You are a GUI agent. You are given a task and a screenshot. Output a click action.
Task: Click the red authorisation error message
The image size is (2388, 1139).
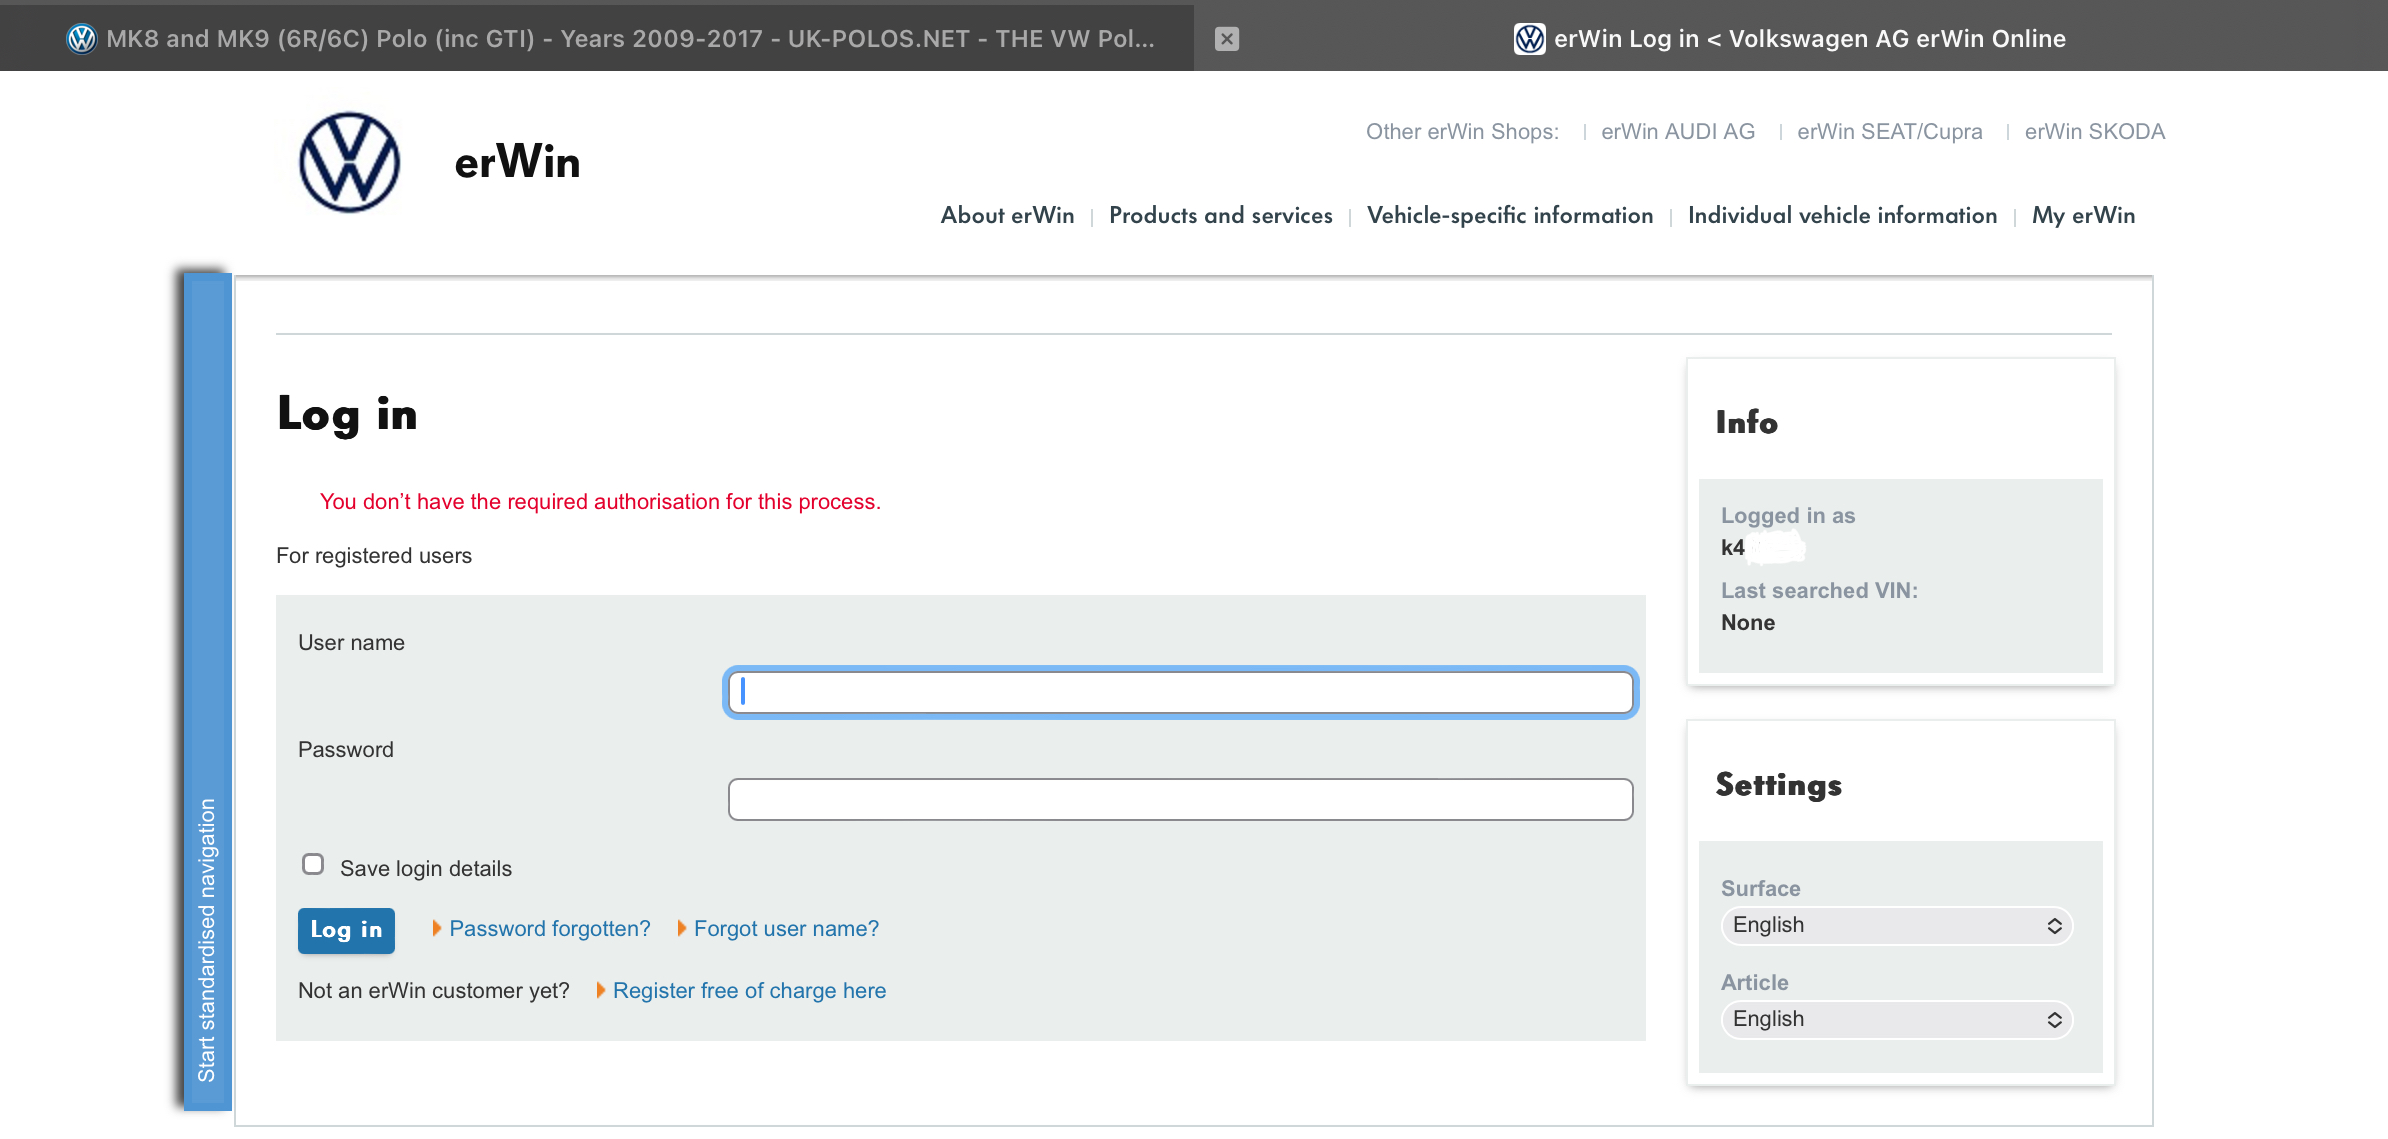click(x=600, y=502)
